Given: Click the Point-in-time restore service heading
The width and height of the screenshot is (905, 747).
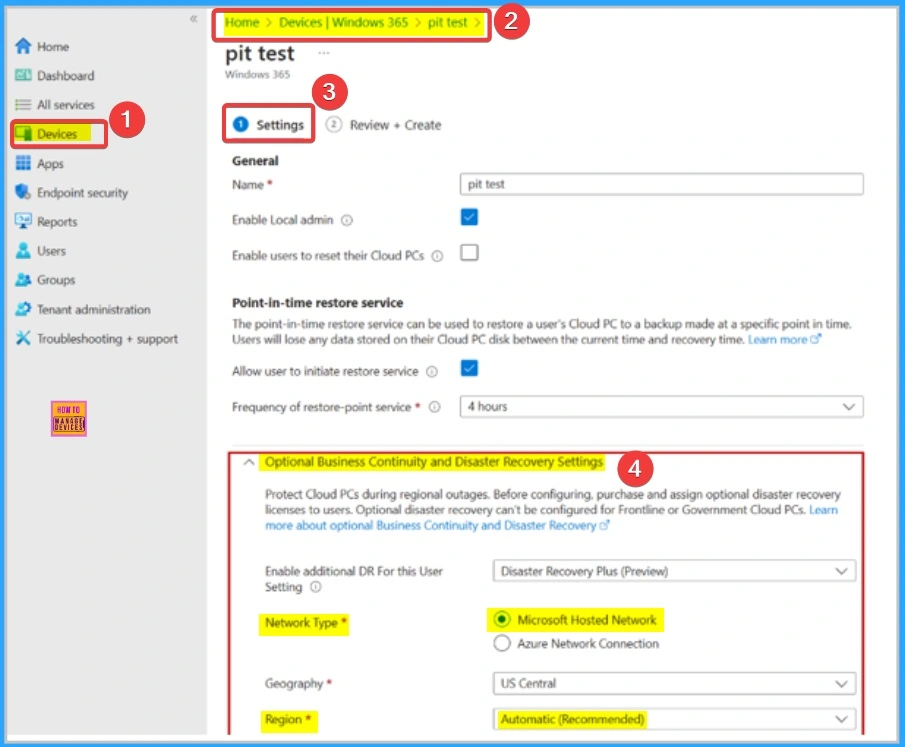Looking at the screenshot, I should click(x=317, y=303).
